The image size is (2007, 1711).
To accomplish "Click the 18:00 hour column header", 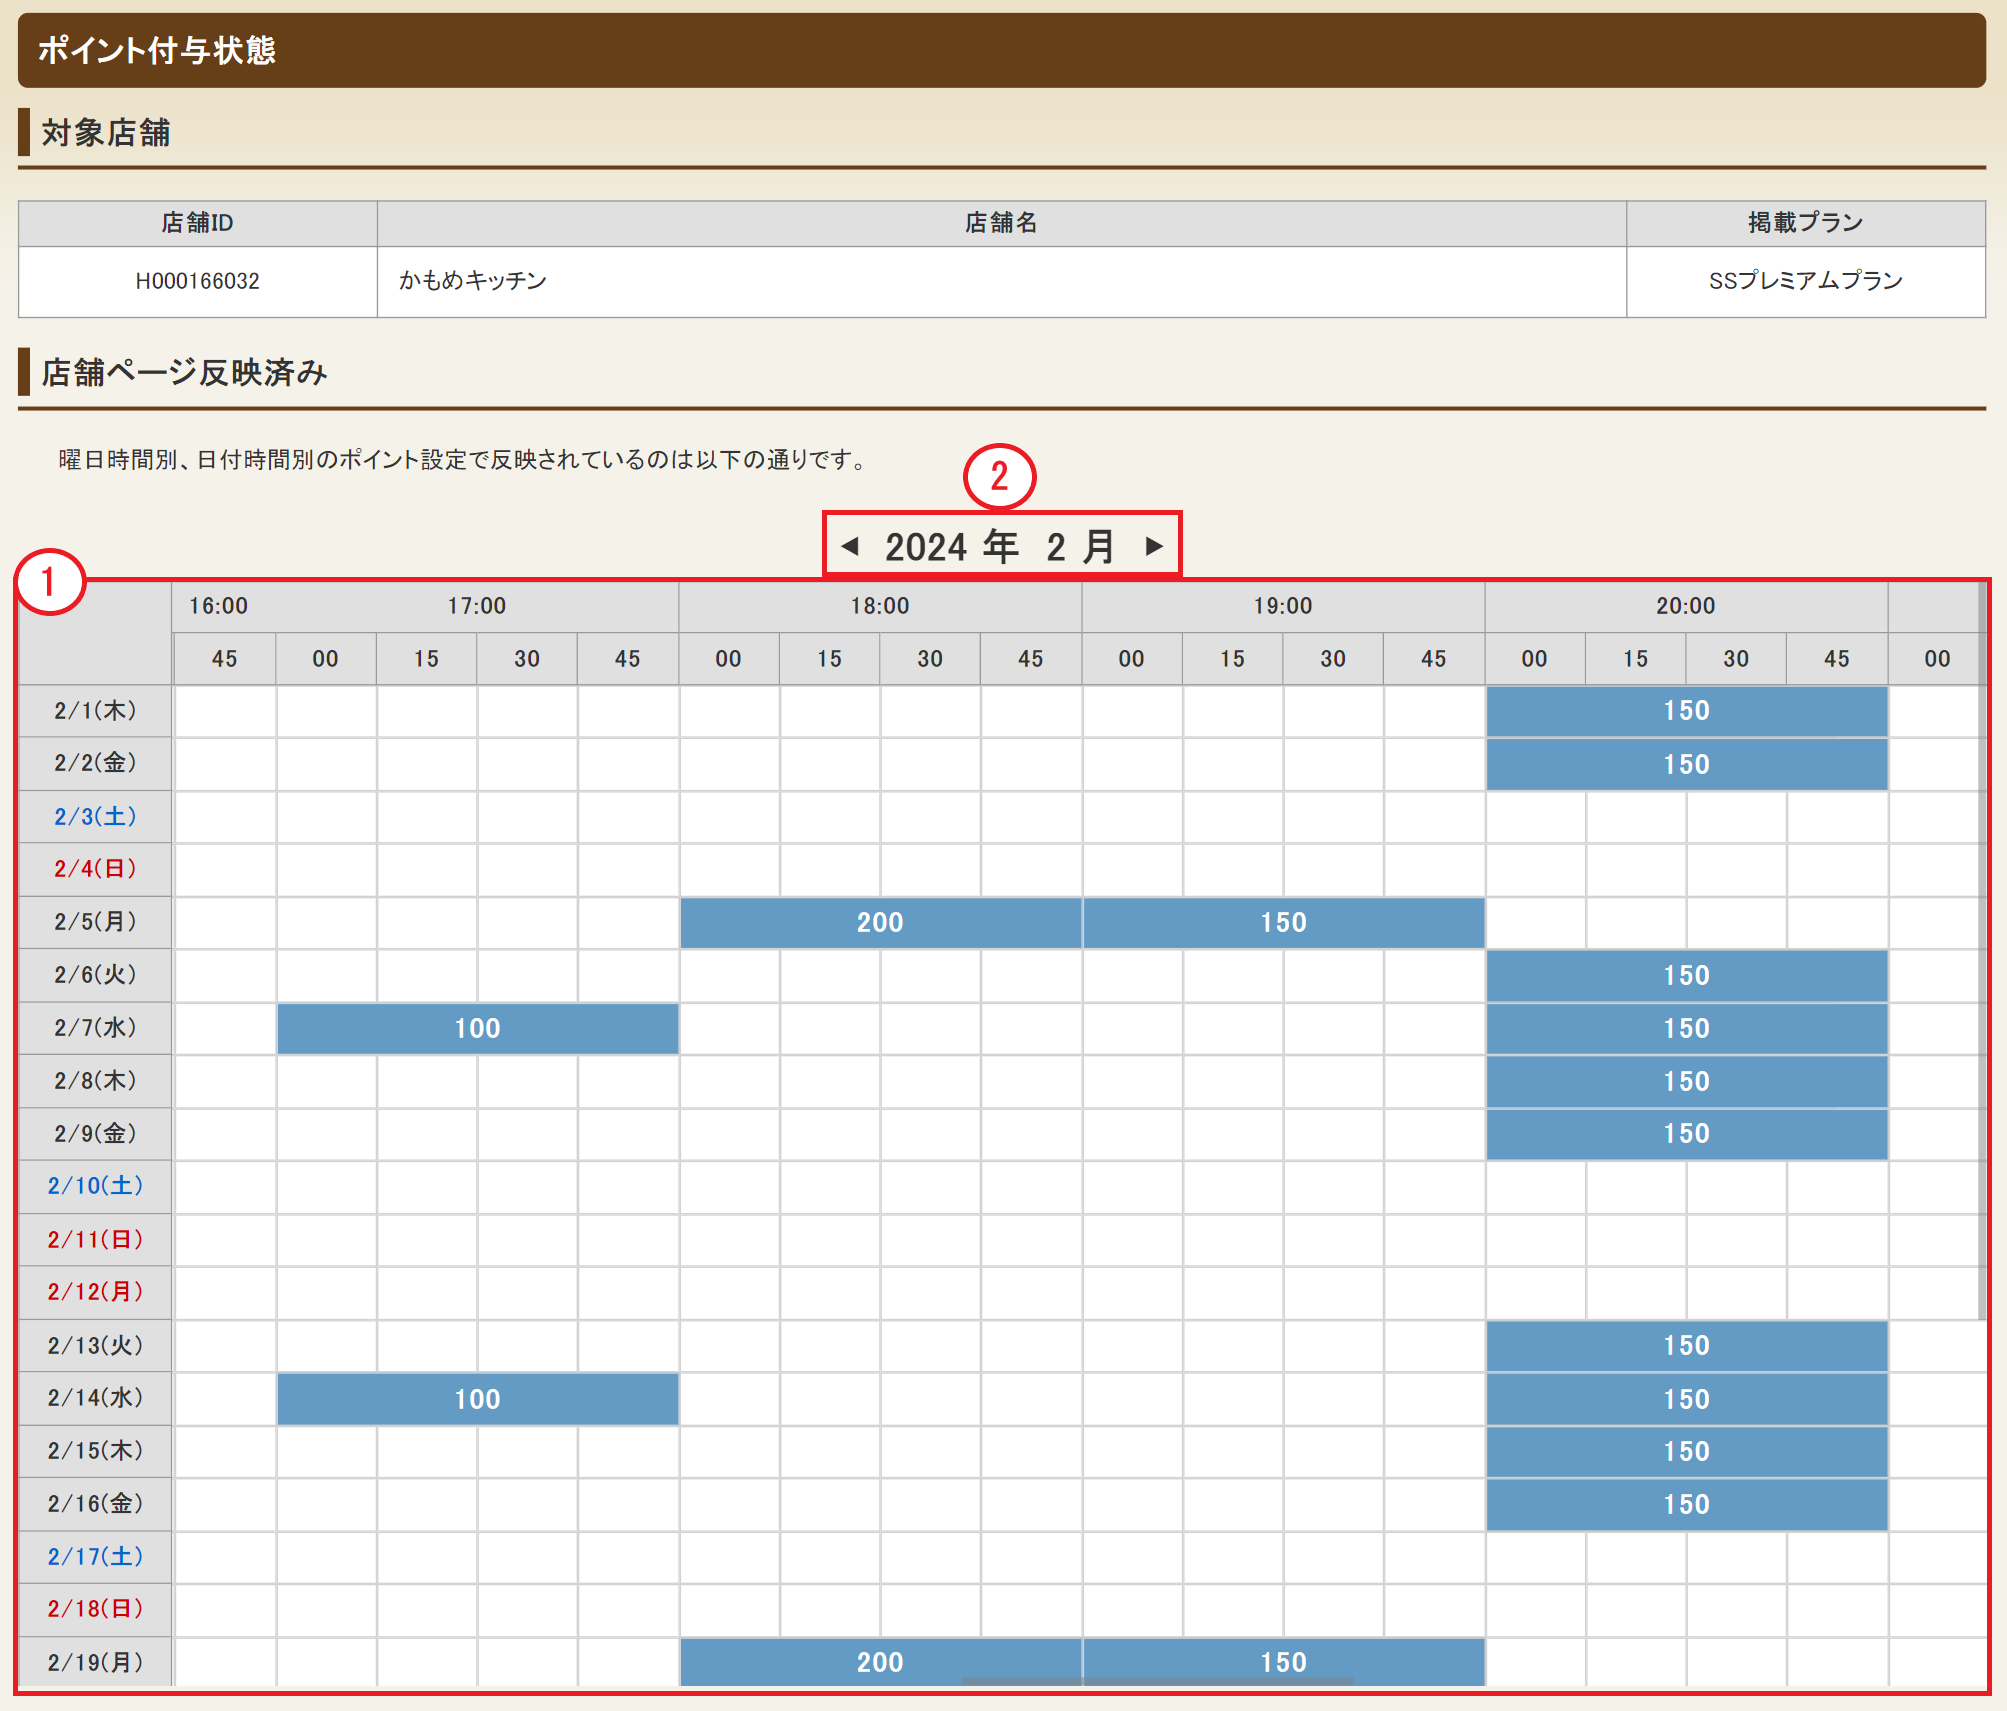I will click(880, 606).
